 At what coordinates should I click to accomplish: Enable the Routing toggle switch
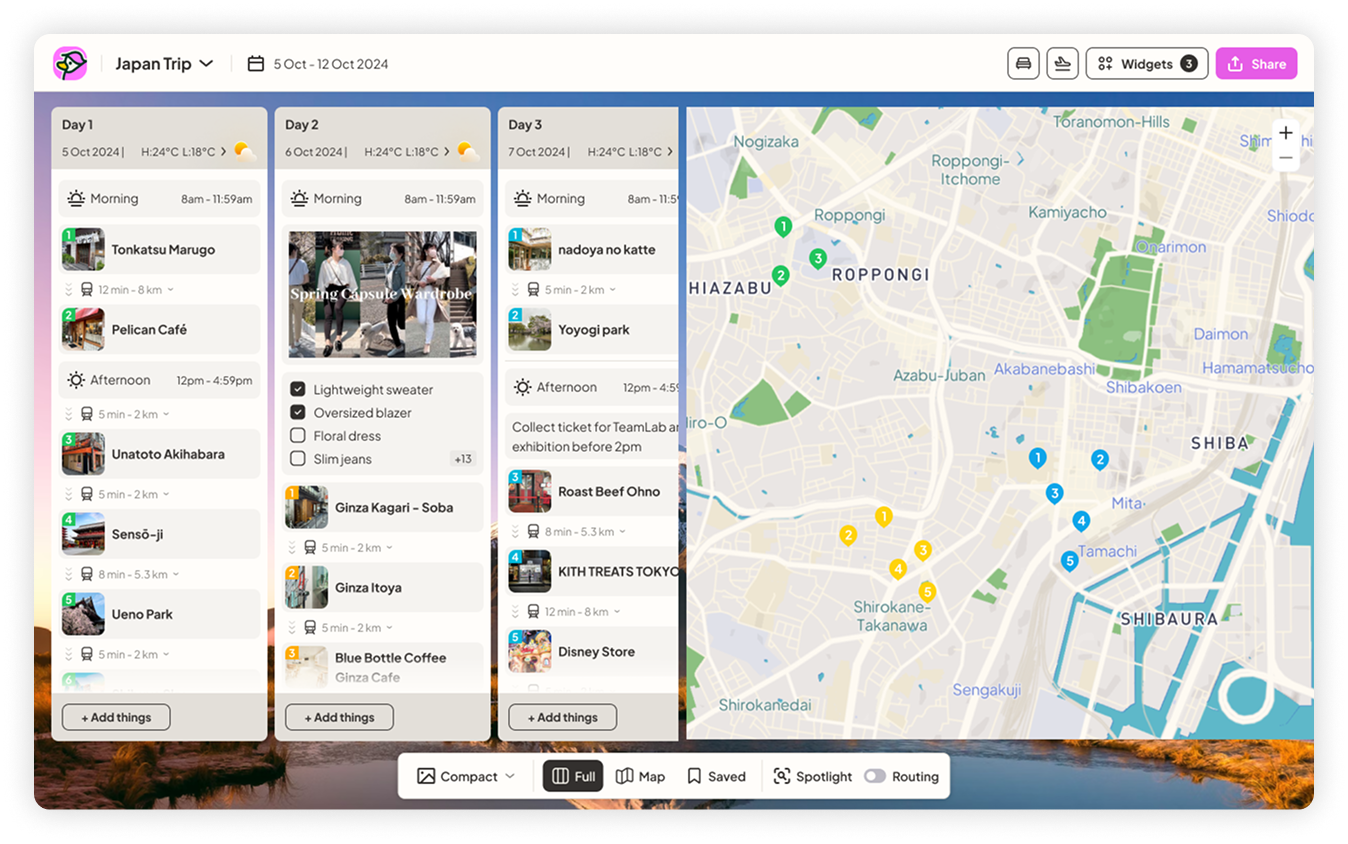coord(875,776)
